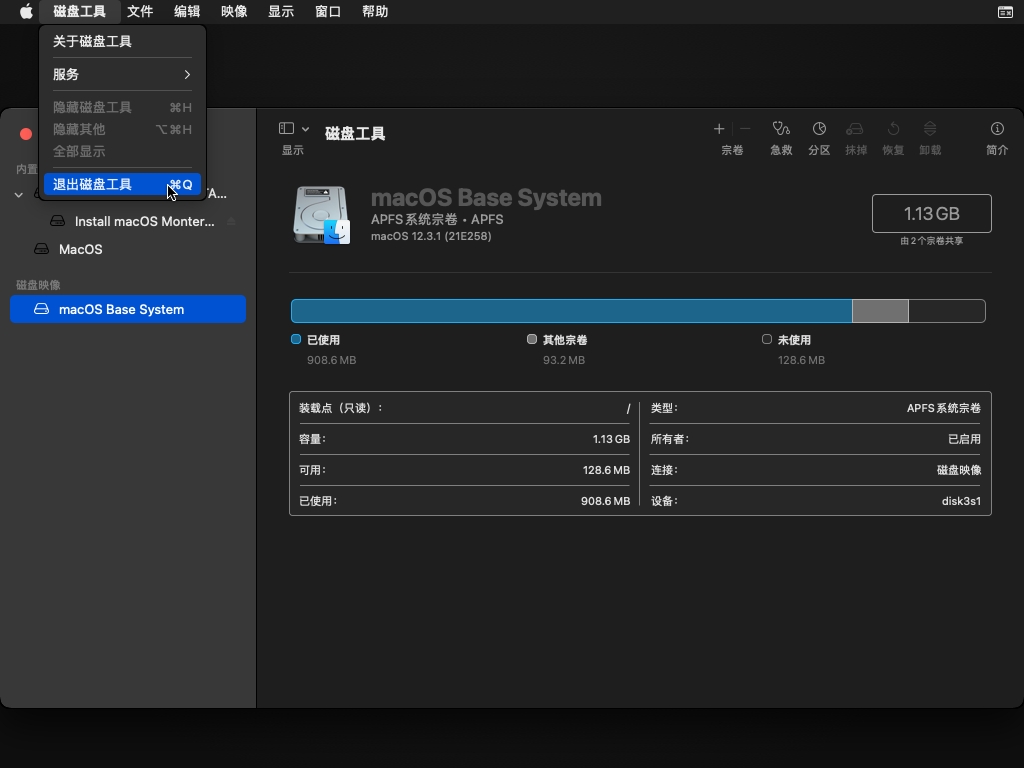Expand the Services (服务) submenu
This screenshot has height=768, width=1024.
122,74
